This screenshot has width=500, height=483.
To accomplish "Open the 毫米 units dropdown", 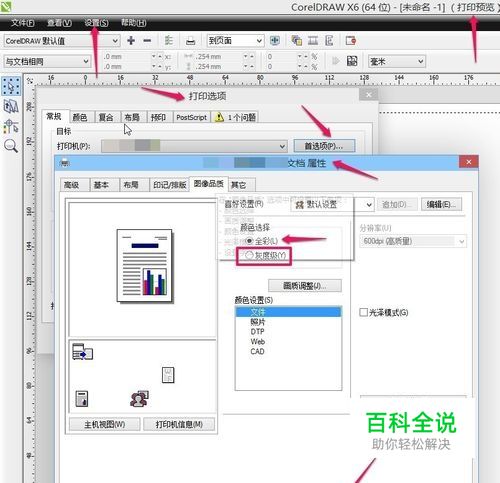I will click(397, 61).
